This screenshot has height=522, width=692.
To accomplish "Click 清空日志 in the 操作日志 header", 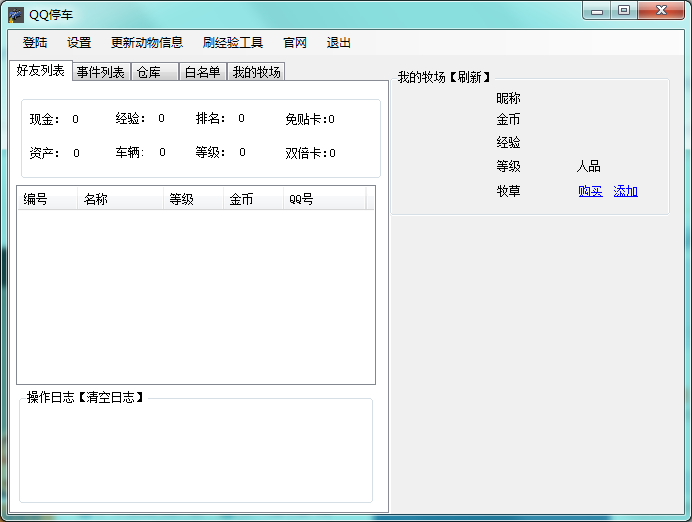I will [x=110, y=398].
